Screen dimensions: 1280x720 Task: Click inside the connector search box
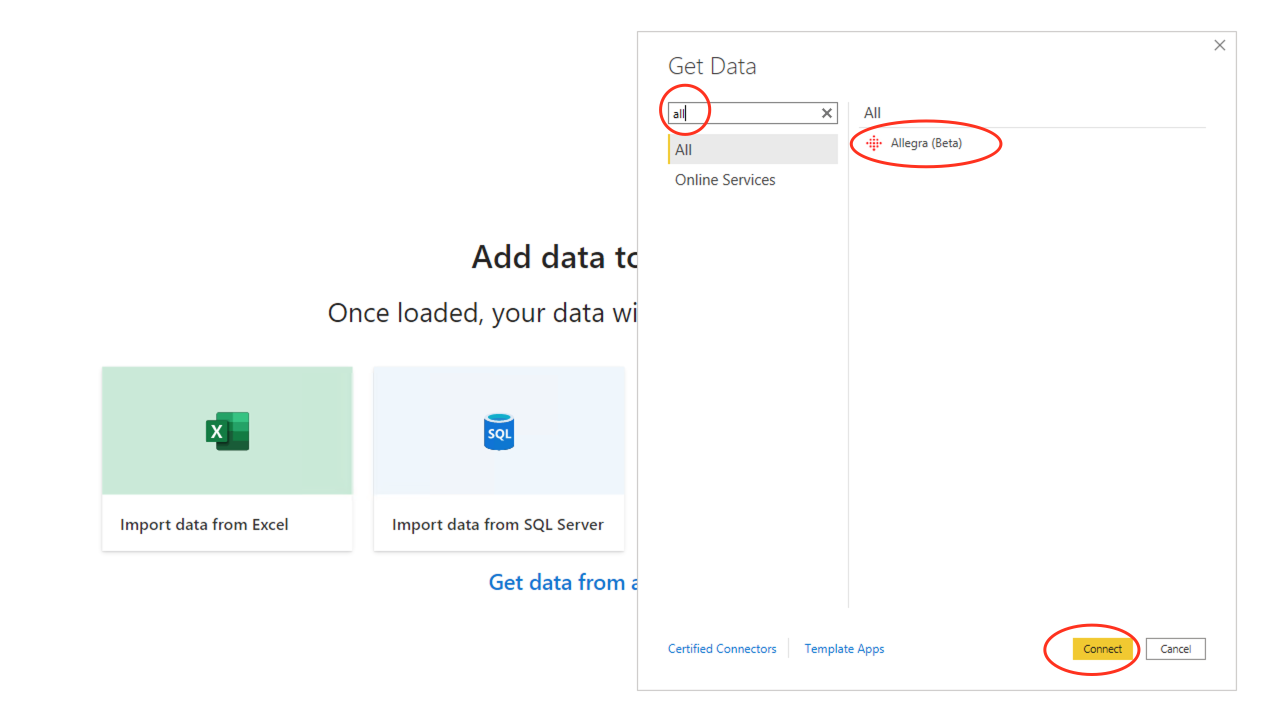tap(750, 113)
